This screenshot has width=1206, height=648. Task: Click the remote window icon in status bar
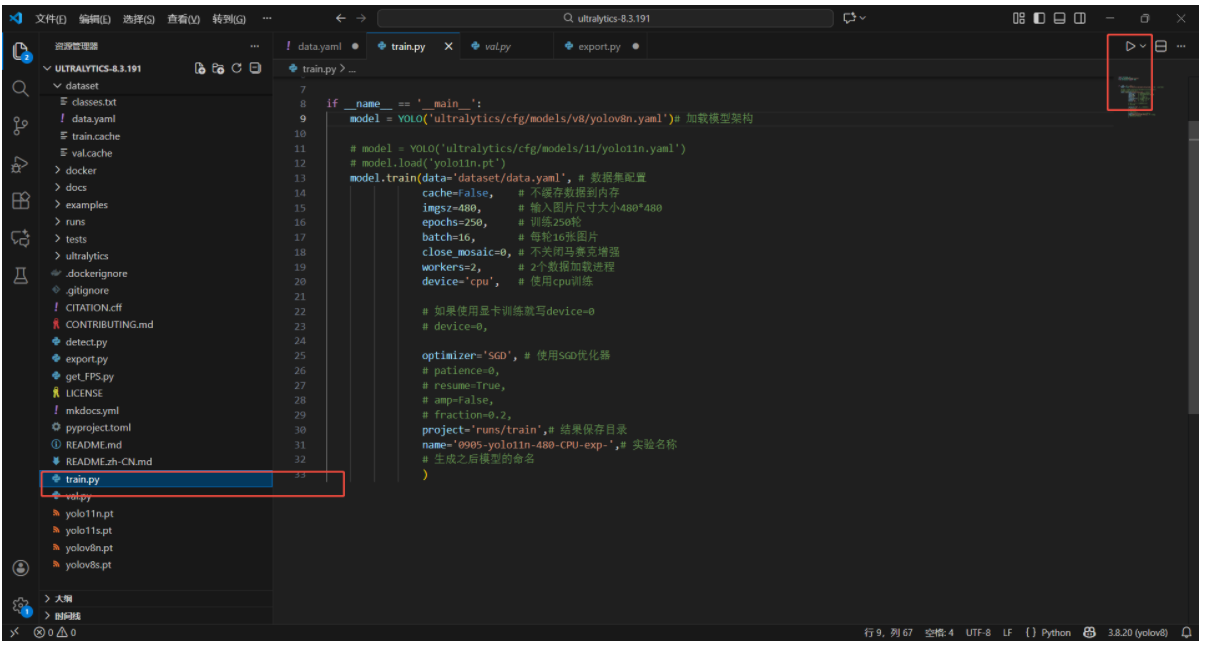(14, 632)
